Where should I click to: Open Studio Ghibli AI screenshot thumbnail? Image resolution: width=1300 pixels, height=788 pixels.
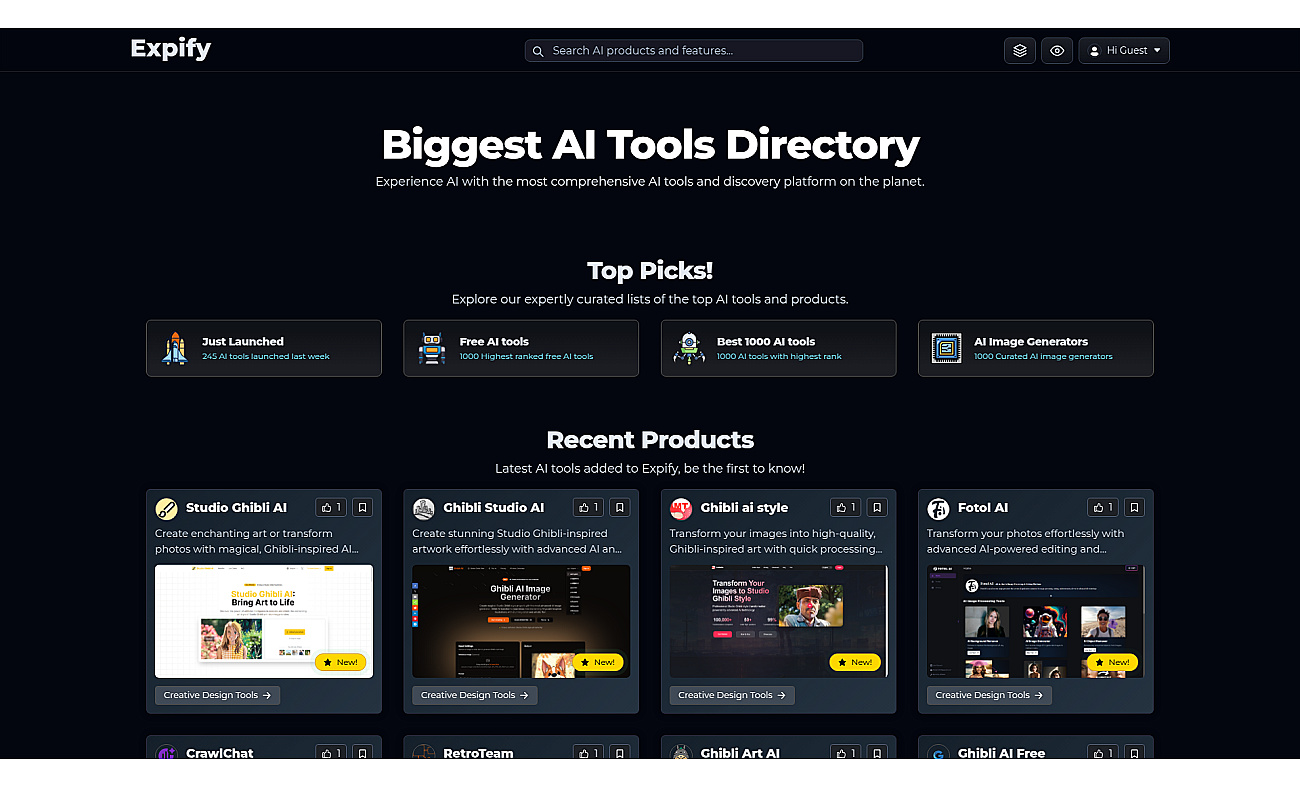[264, 621]
